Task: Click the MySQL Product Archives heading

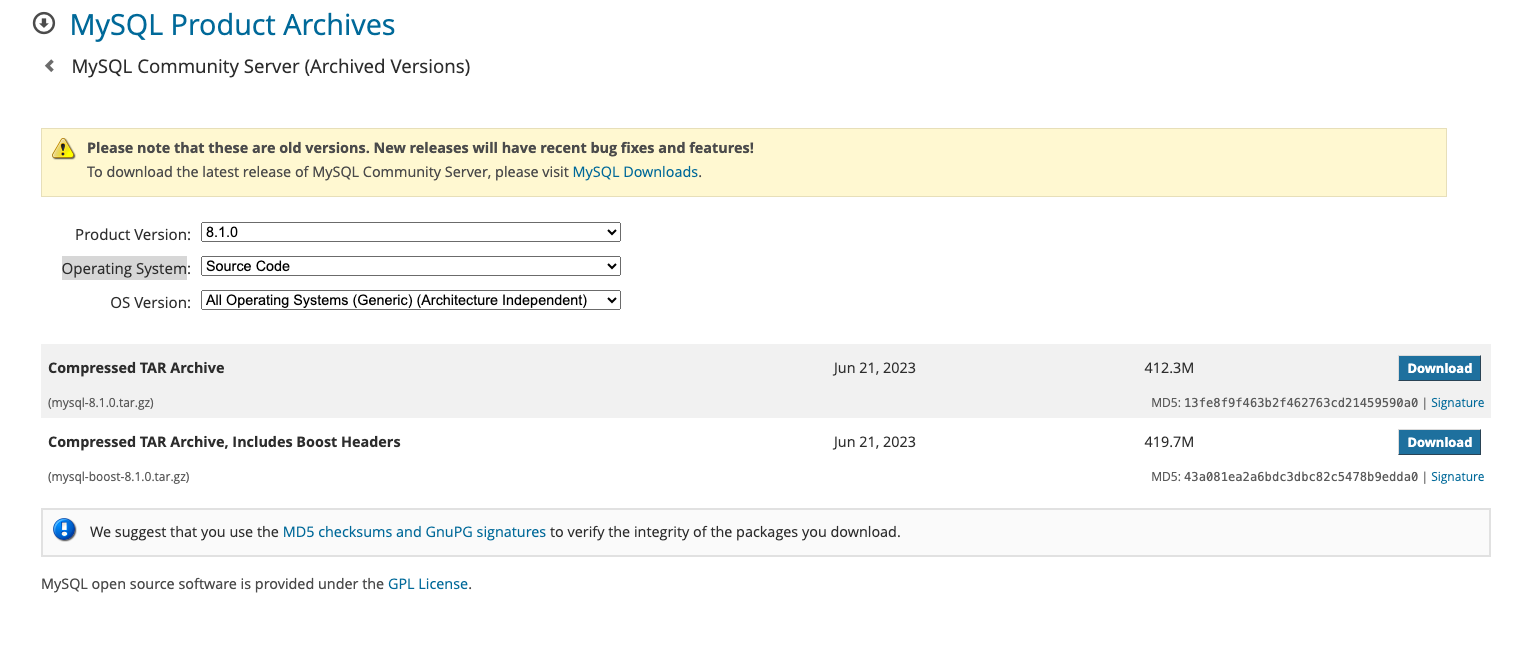Action: coord(232,24)
